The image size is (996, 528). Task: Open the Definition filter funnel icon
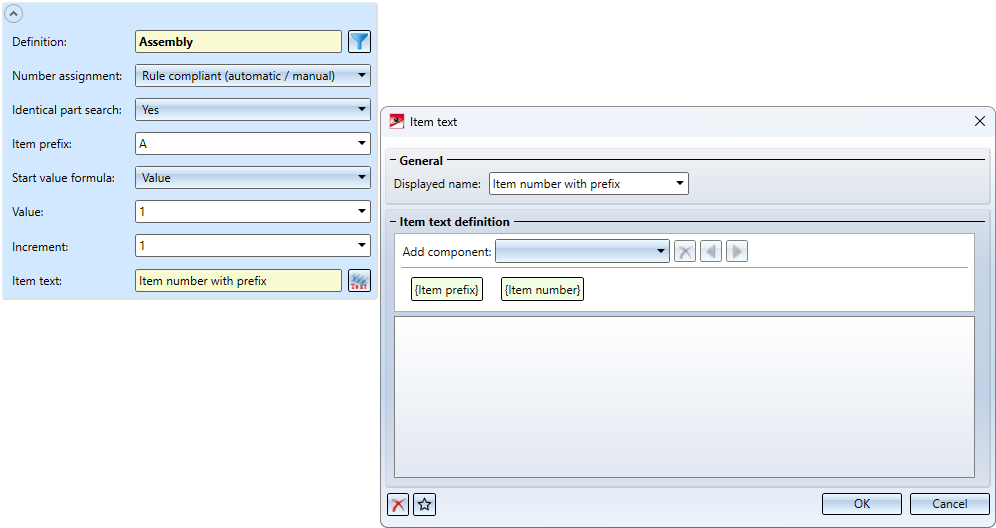pyautogui.click(x=360, y=42)
